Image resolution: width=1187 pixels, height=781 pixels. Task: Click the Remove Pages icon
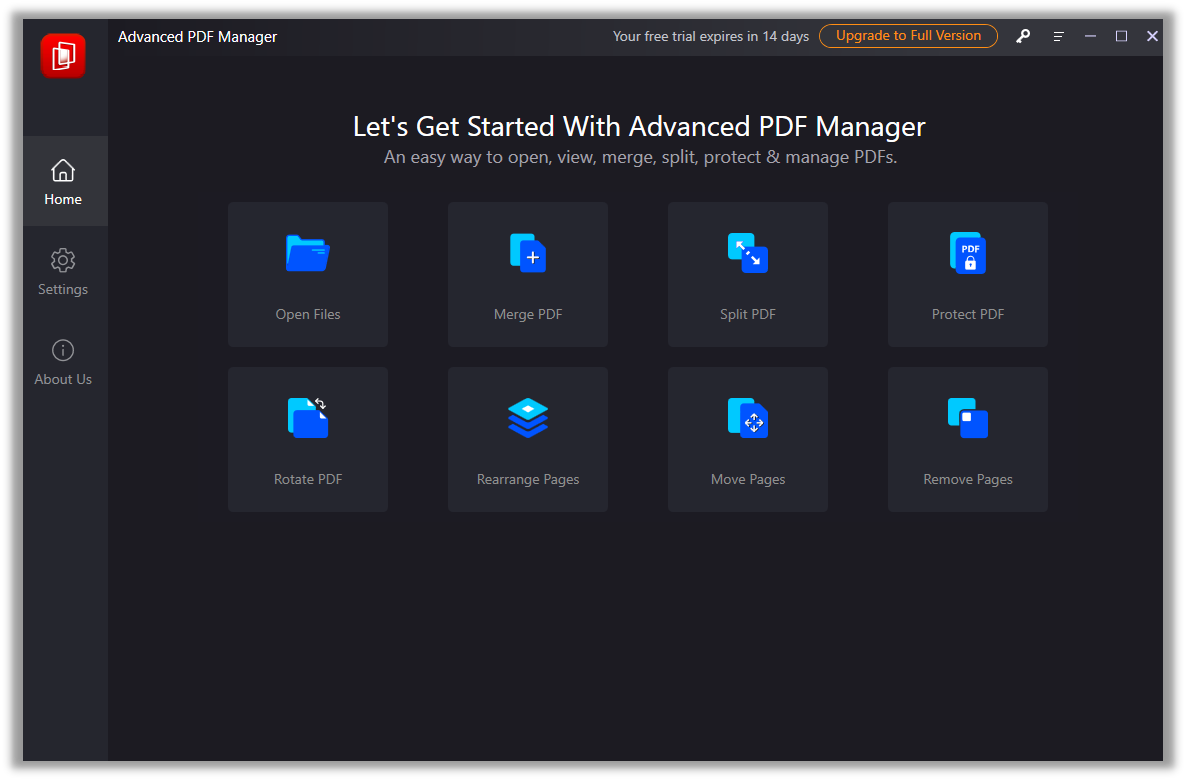pos(967,418)
